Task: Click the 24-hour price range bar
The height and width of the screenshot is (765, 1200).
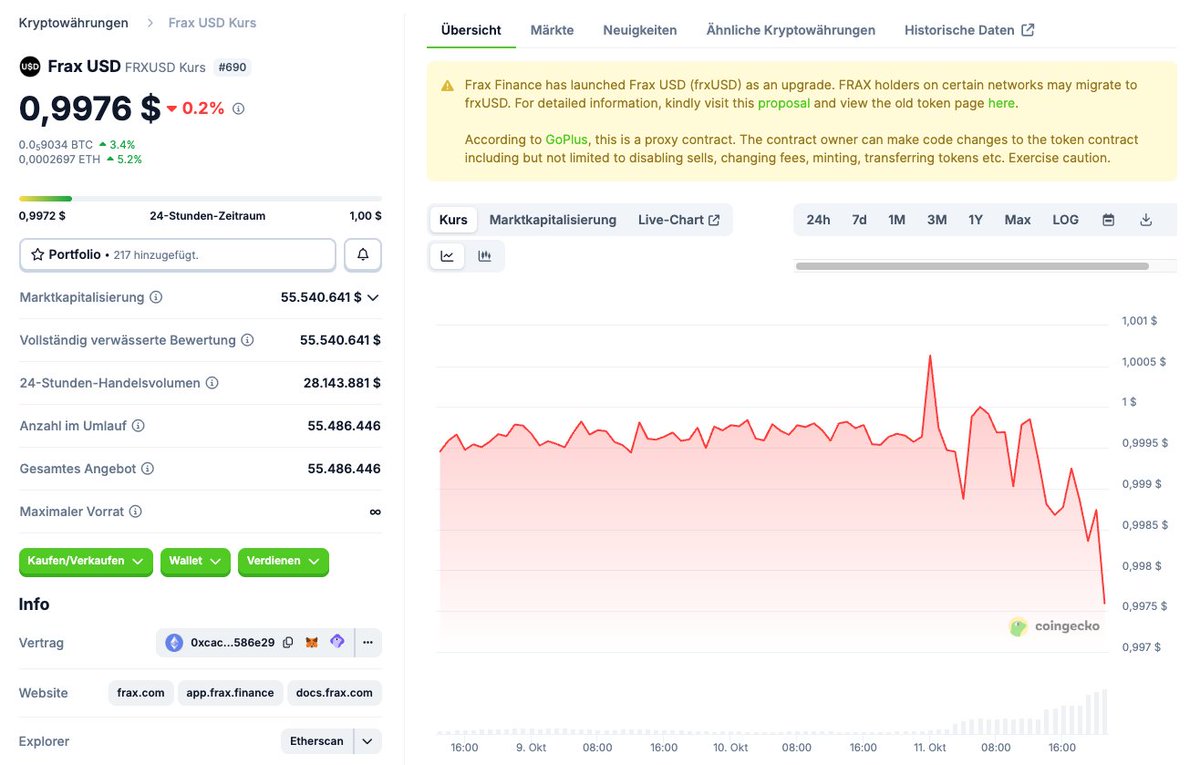Action: tap(200, 199)
